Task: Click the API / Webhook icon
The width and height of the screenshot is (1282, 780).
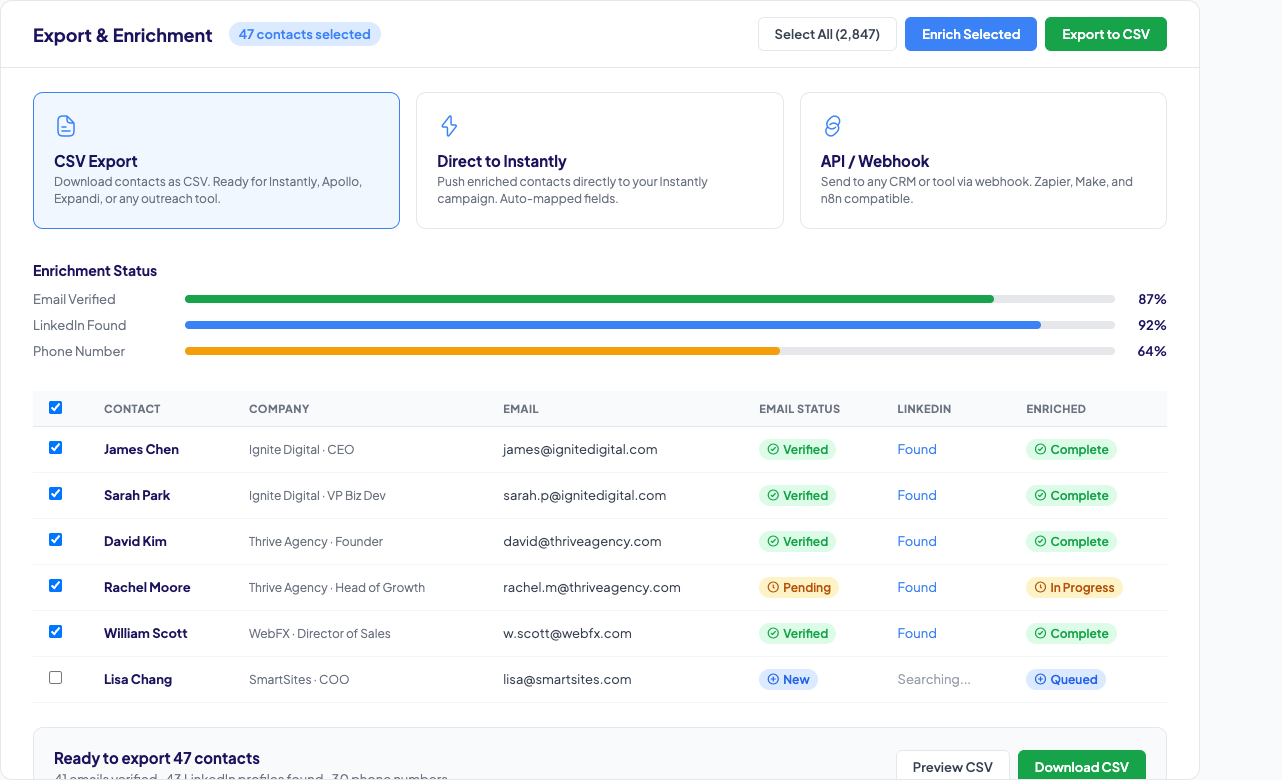Action: pyautogui.click(x=831, y=125)
